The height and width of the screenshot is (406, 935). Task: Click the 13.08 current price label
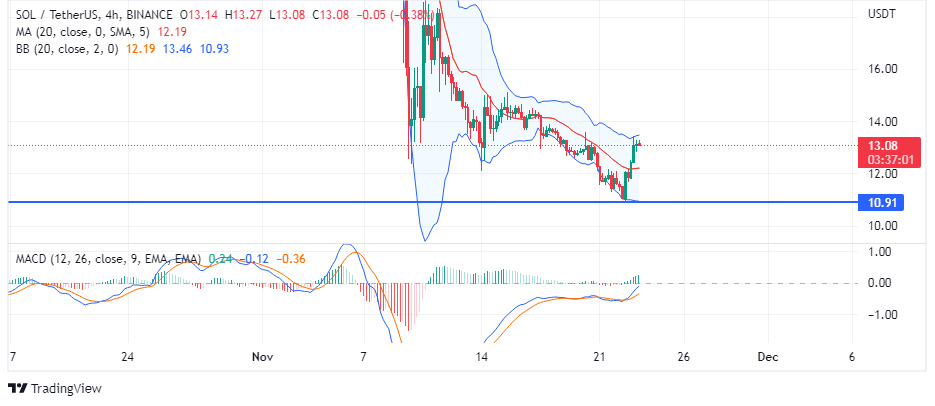pyautogui.click(x=884, y=145)
